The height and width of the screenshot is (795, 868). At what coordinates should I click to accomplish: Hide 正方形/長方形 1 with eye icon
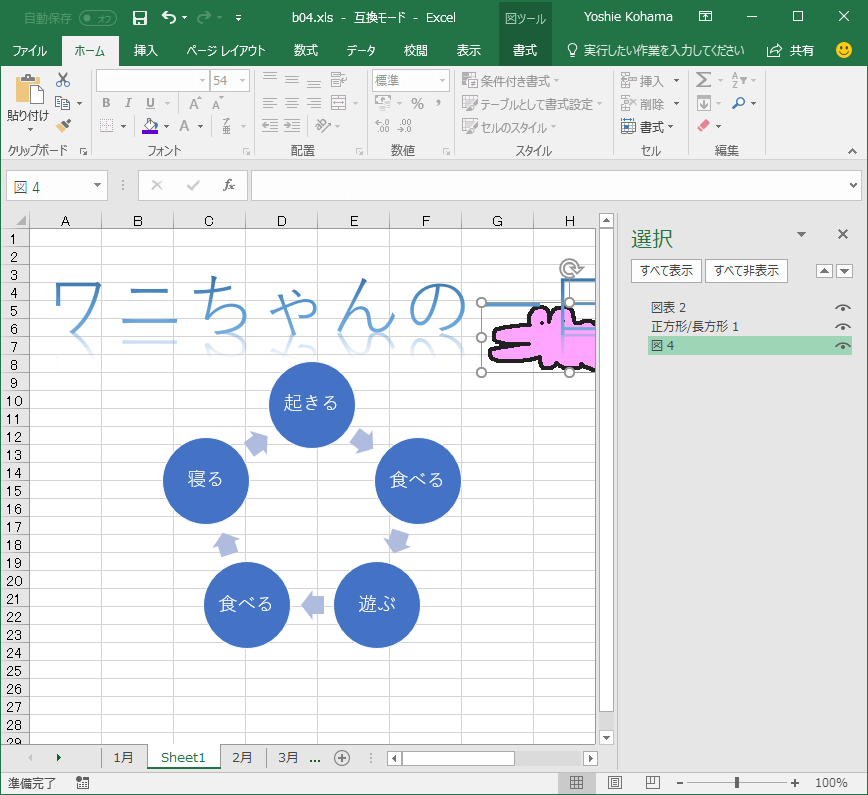pos(843,327)
